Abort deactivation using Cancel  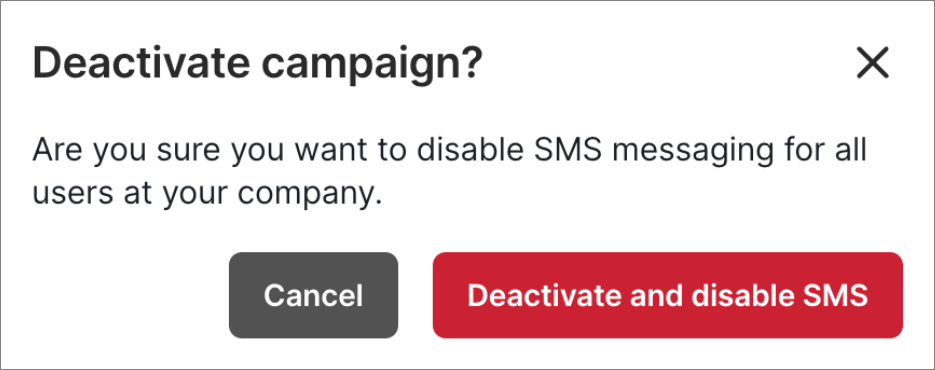(314, 295)
